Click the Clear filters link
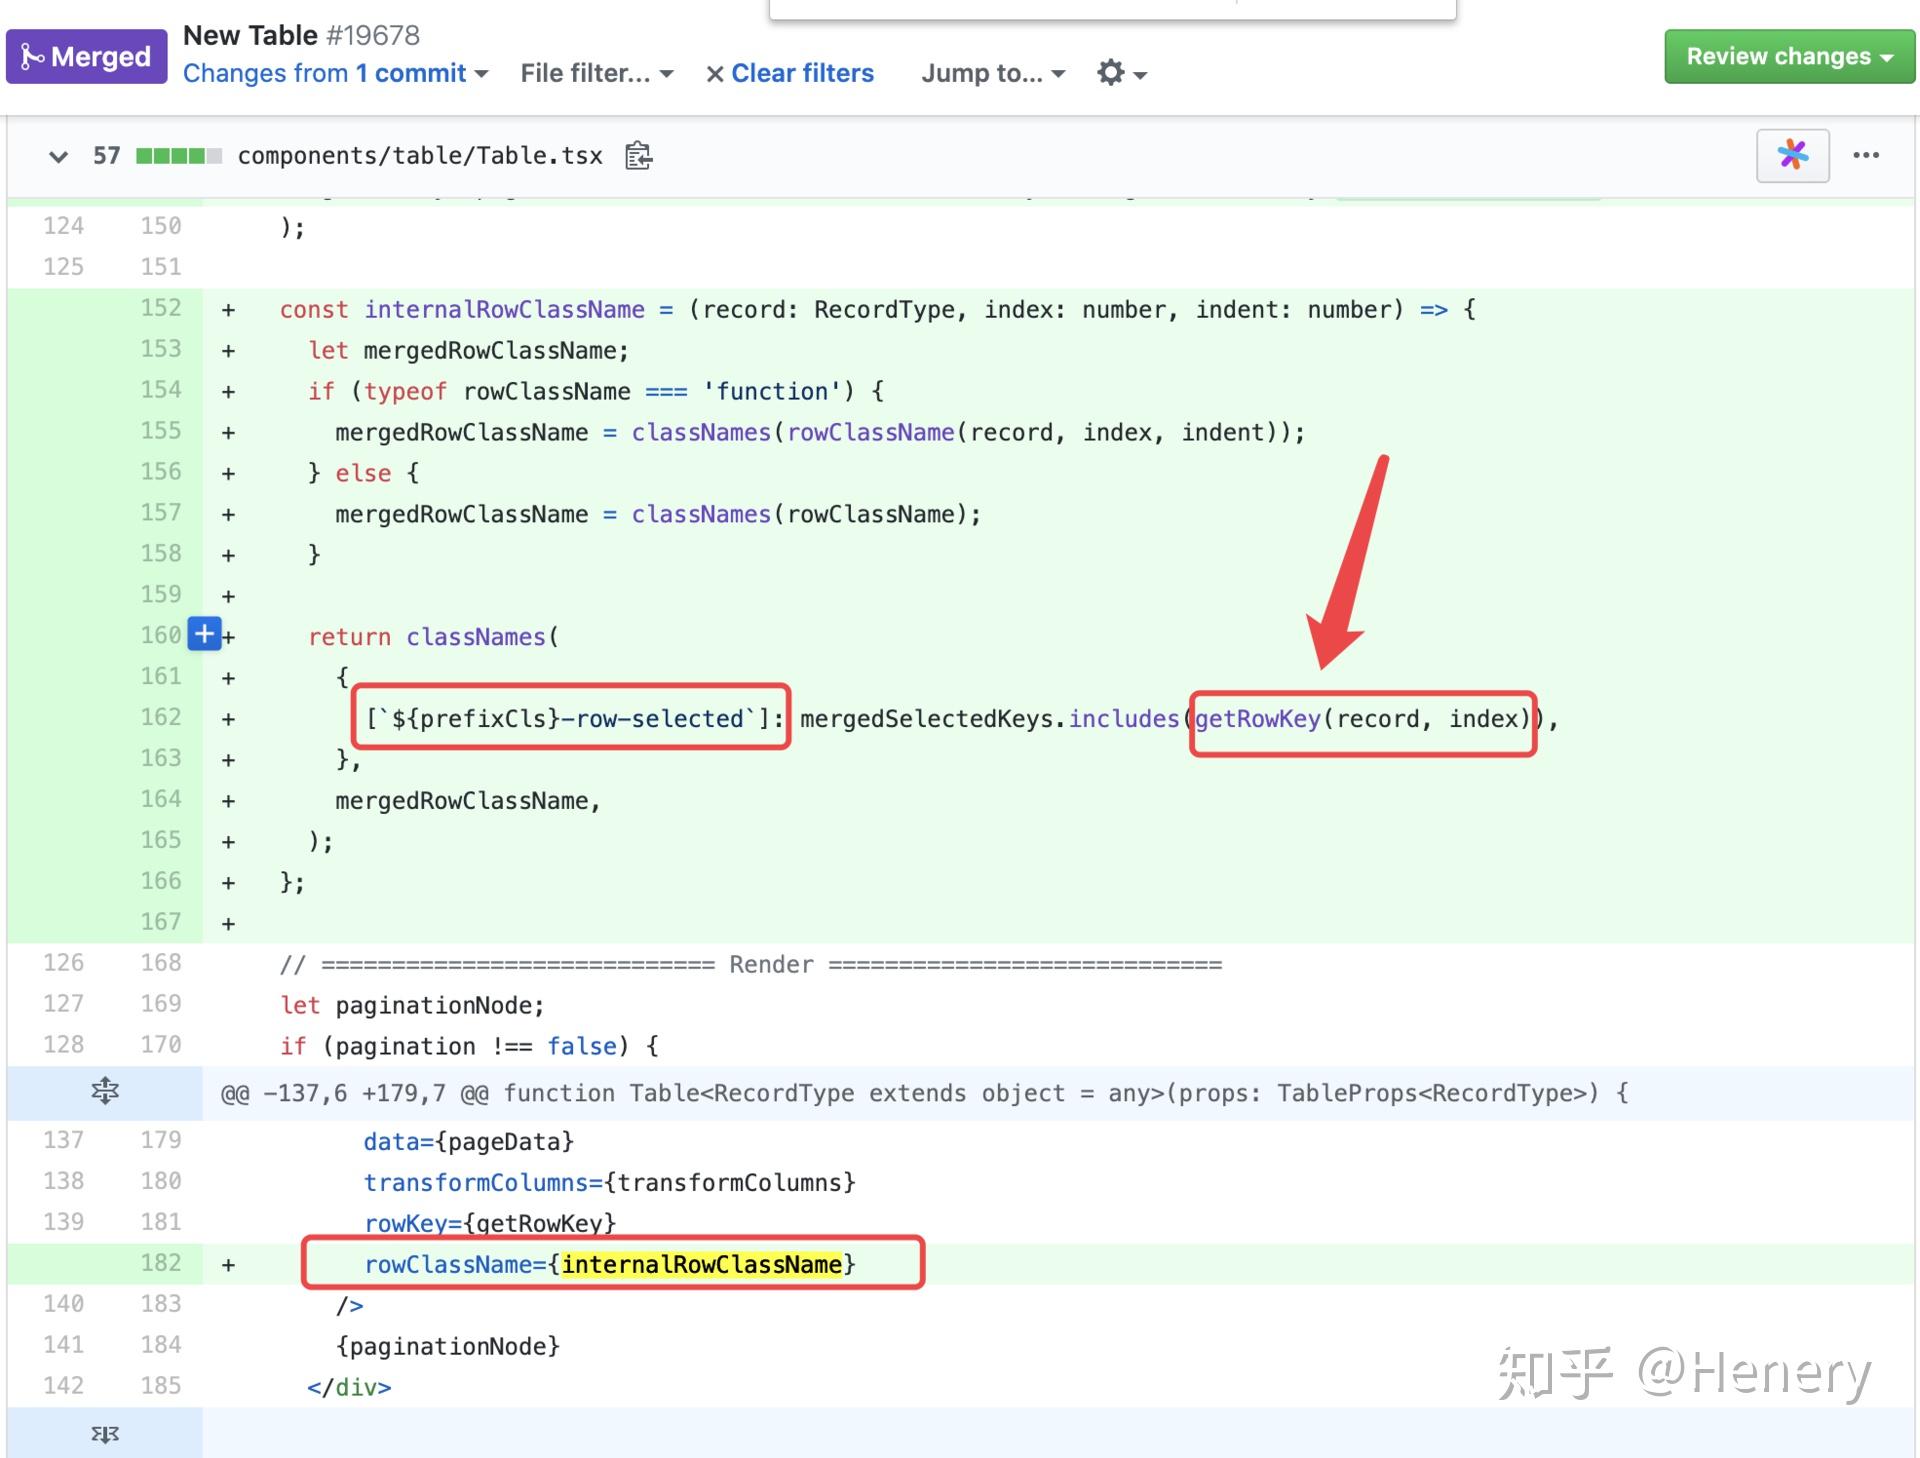 tap(802, 73)
